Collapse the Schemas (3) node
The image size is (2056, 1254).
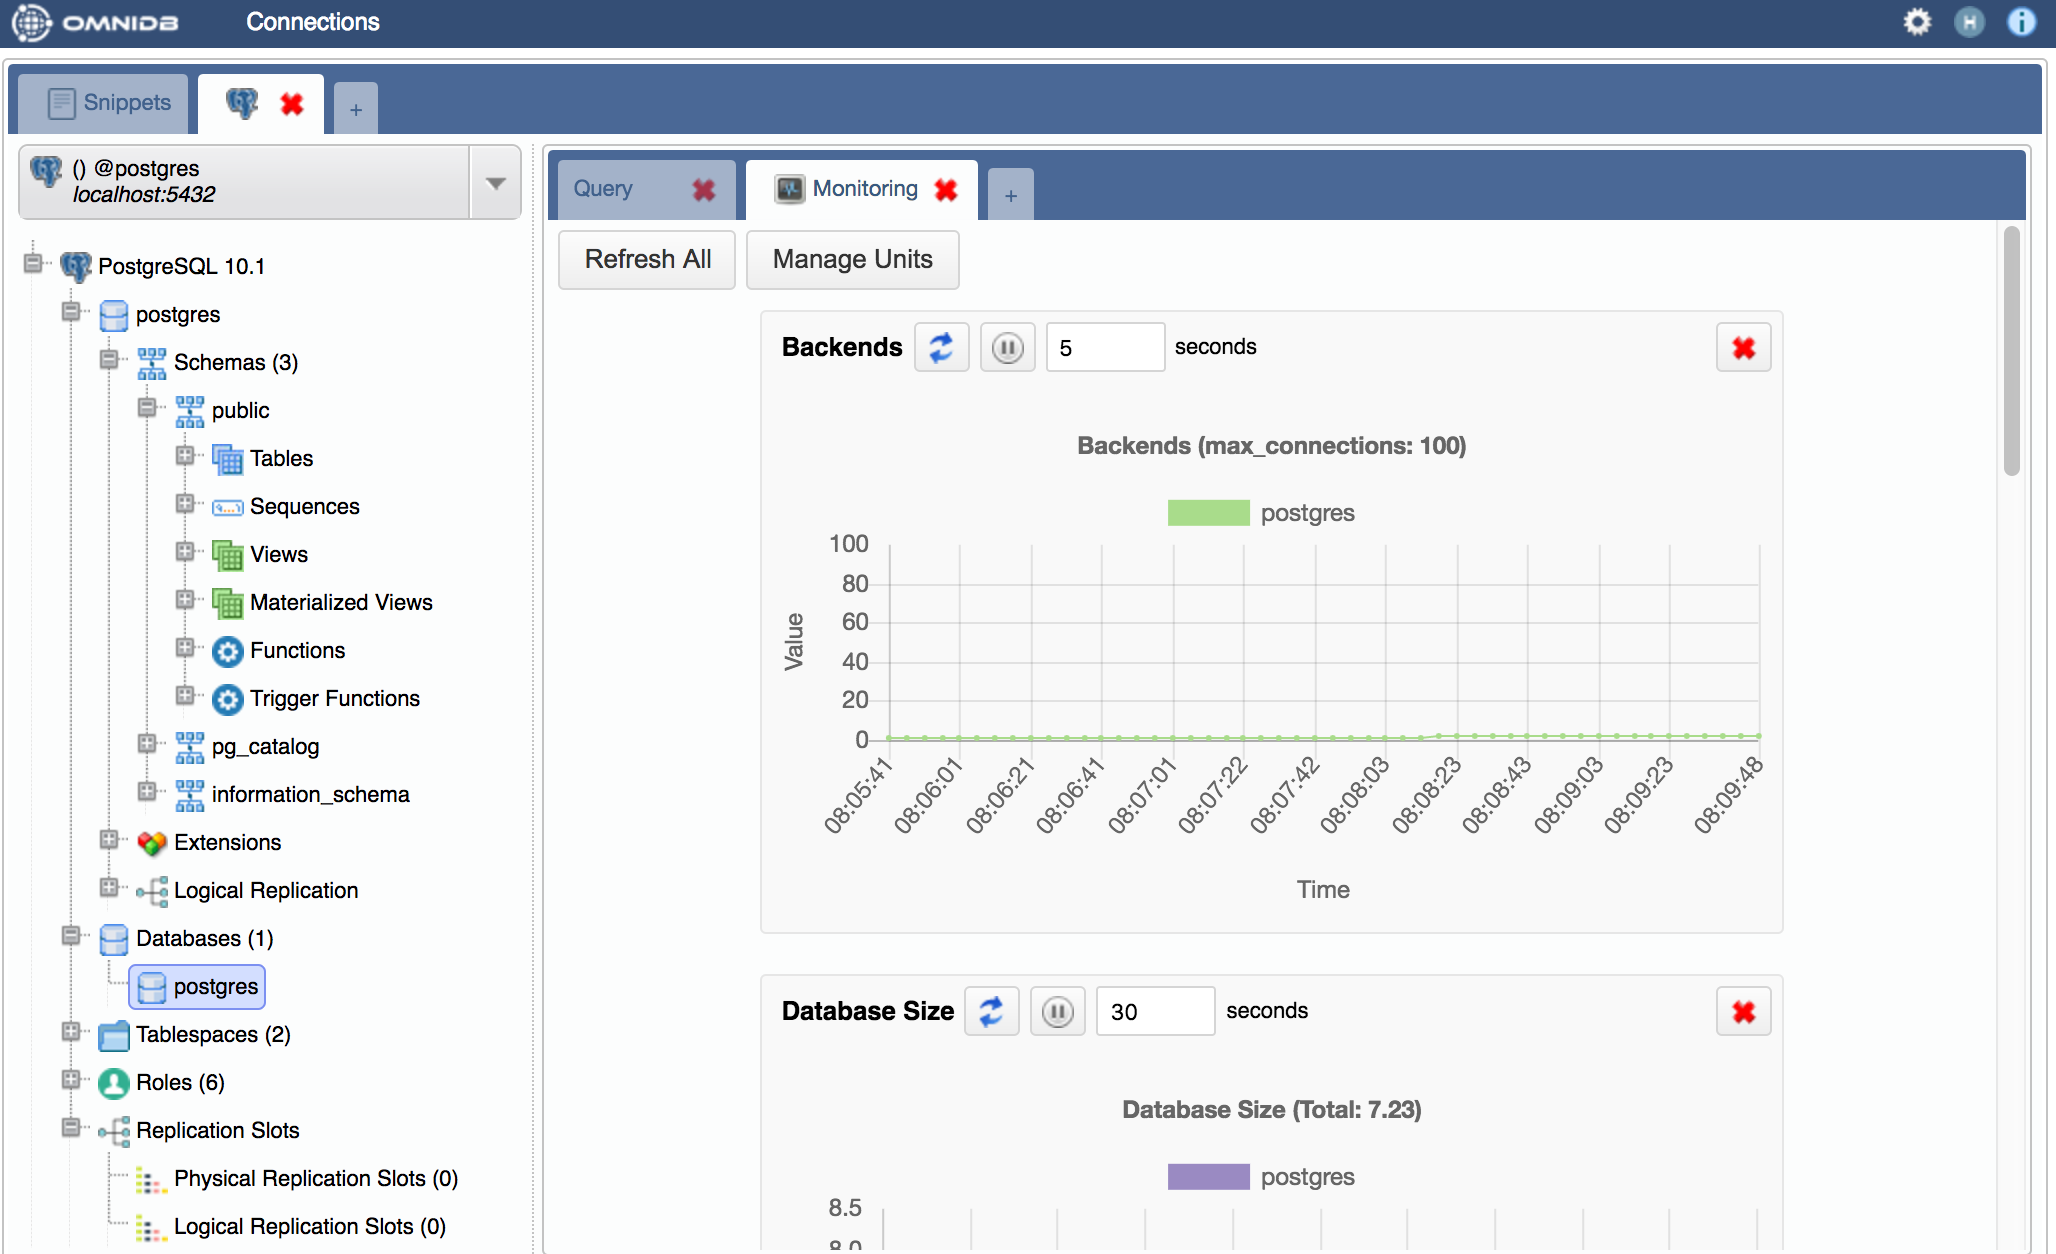[x=109, y=360]
